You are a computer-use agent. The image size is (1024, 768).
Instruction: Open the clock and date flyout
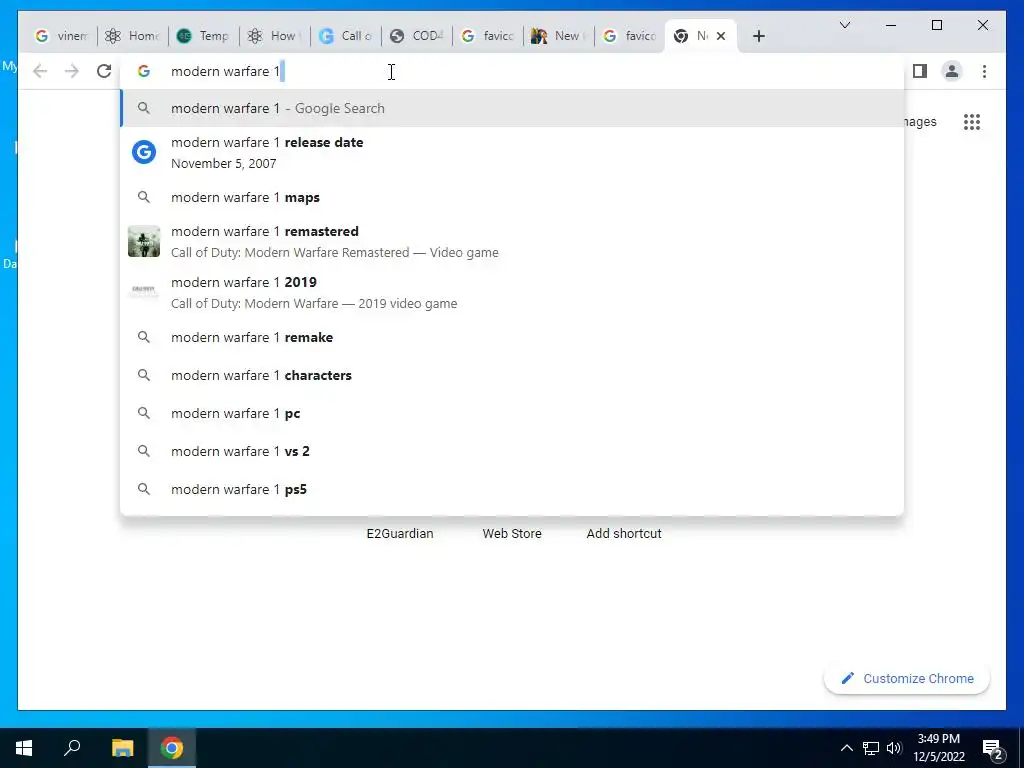coord(938,748)
